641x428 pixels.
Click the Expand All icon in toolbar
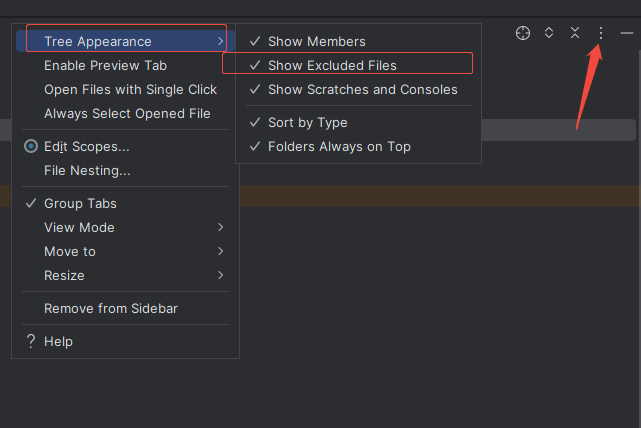[549, 33]
